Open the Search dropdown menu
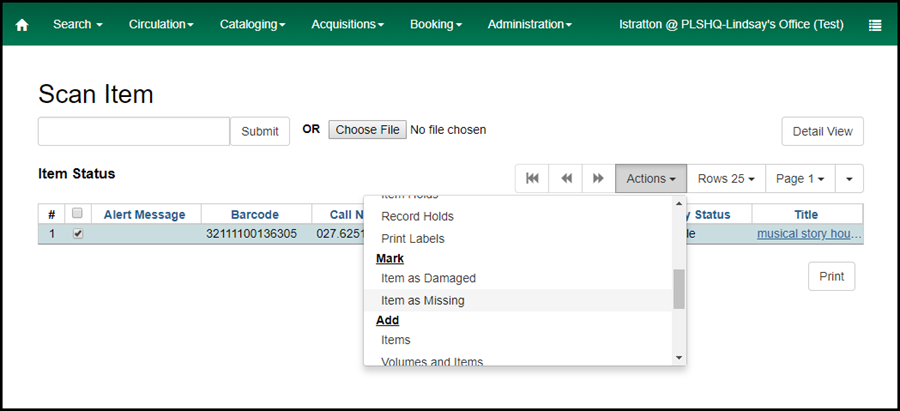 pos(77,24)
